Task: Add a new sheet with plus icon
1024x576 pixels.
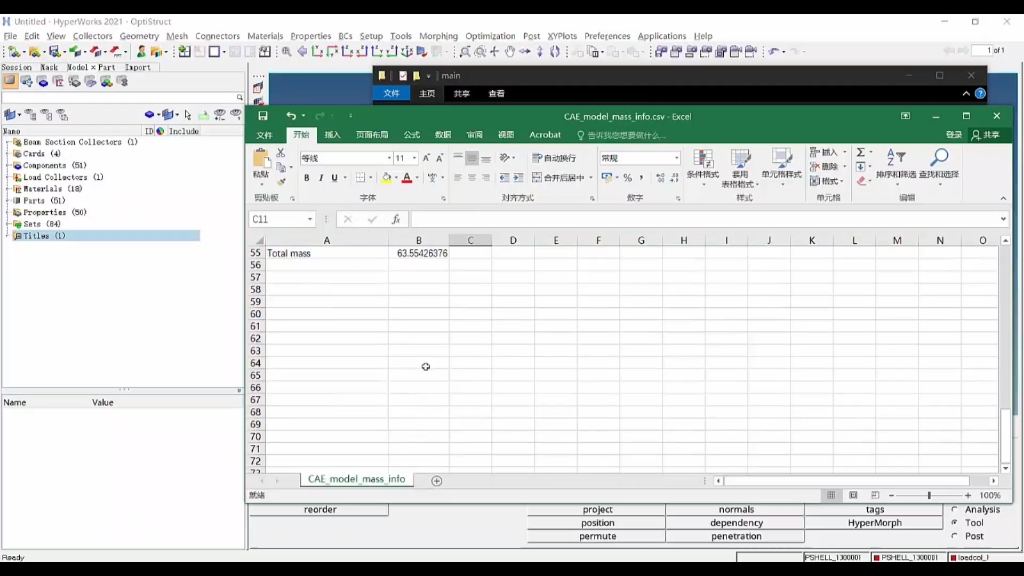Action: (437, 481)
